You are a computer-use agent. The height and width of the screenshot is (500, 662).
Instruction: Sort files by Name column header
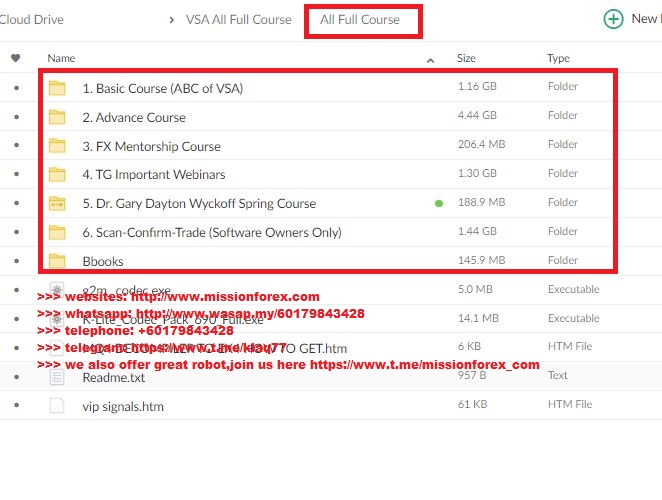[61, 58]
